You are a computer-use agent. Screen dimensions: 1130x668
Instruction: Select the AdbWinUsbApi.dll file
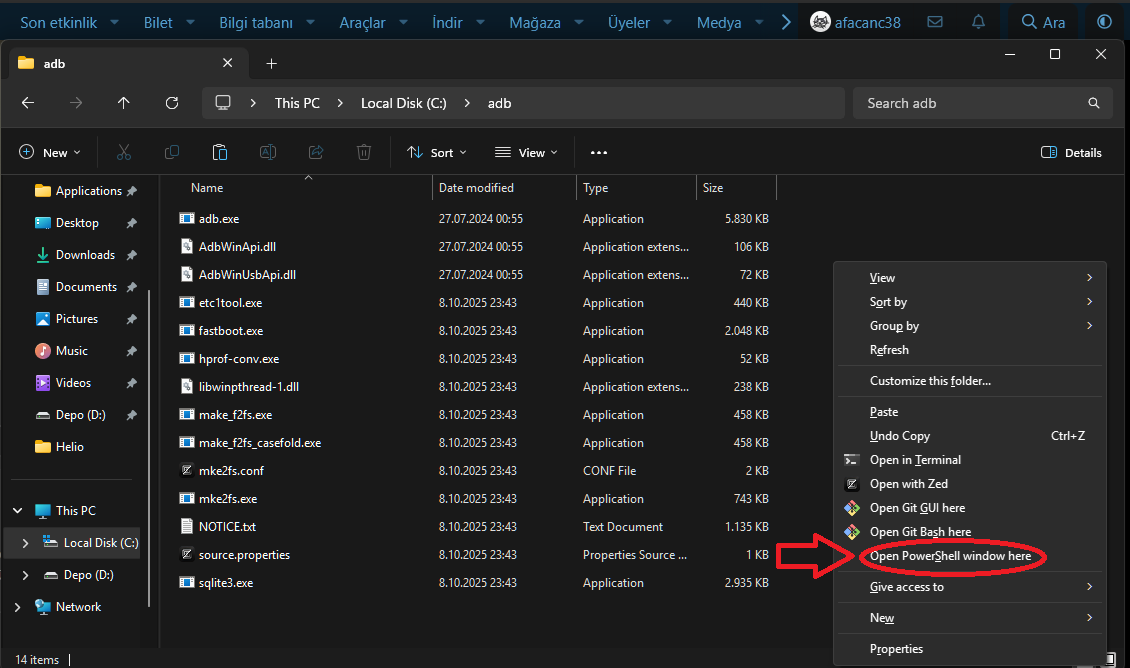247,275
